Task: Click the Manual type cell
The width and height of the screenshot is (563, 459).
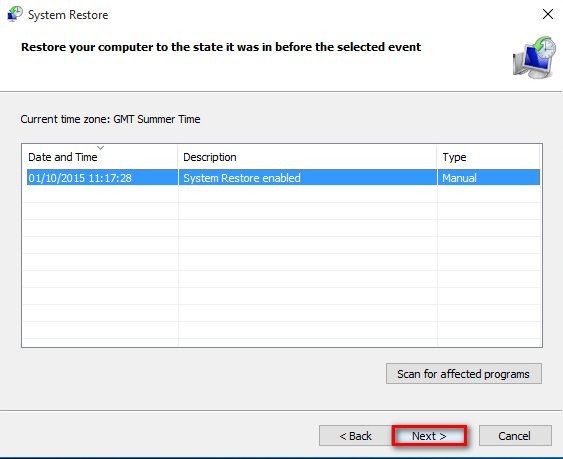Action: tap(459, 178)
